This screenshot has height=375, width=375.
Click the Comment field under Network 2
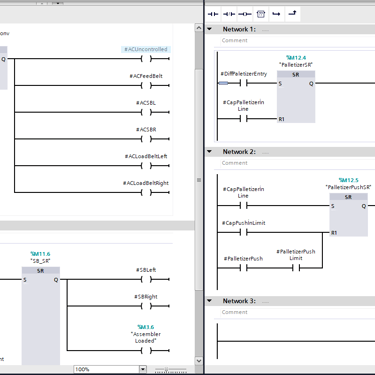coord(235,163)
